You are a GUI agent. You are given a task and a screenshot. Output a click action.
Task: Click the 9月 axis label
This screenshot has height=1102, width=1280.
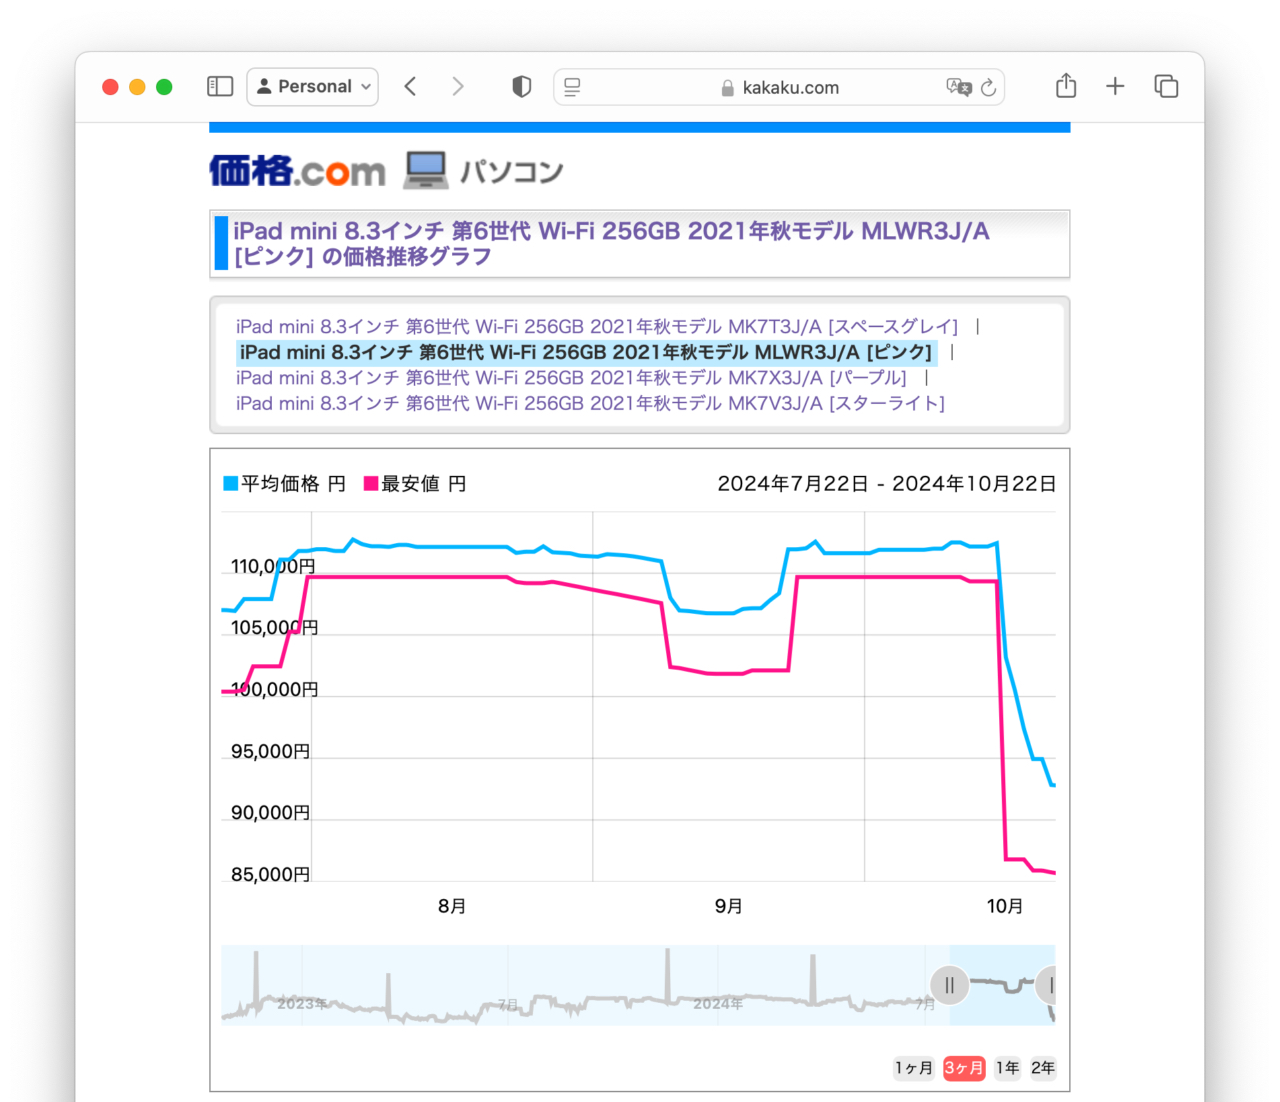pos(728,906)
